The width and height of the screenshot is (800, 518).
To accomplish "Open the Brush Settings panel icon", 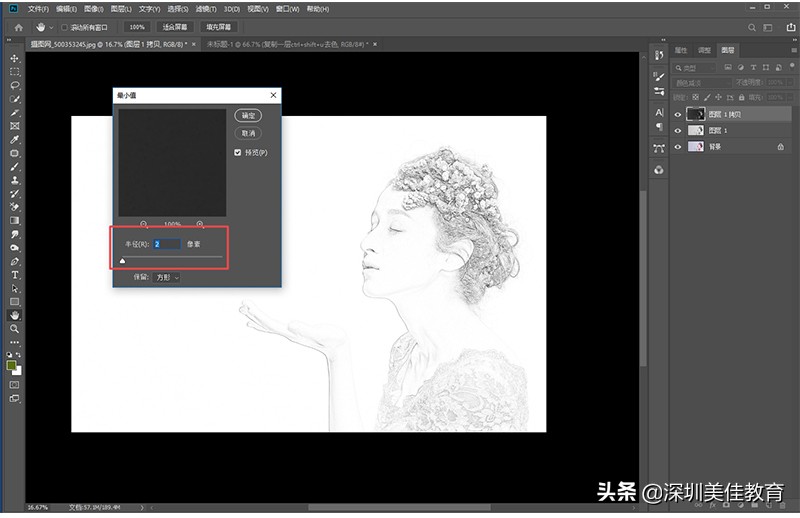I will pyautogui.click(x=659, y=77).
